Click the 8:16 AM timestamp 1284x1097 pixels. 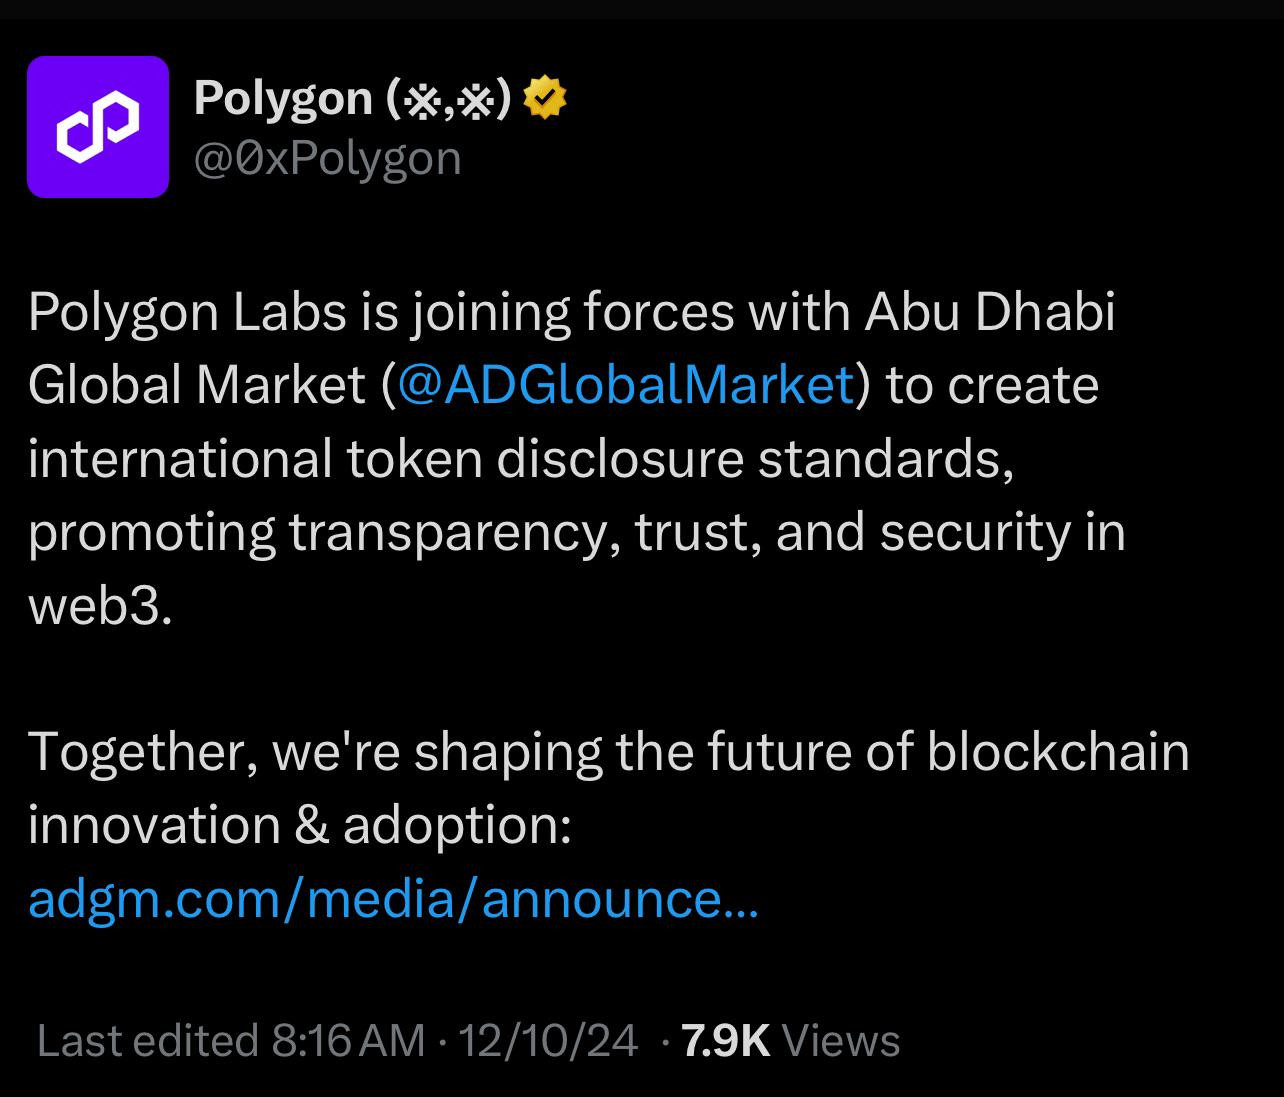point(349,1040)
